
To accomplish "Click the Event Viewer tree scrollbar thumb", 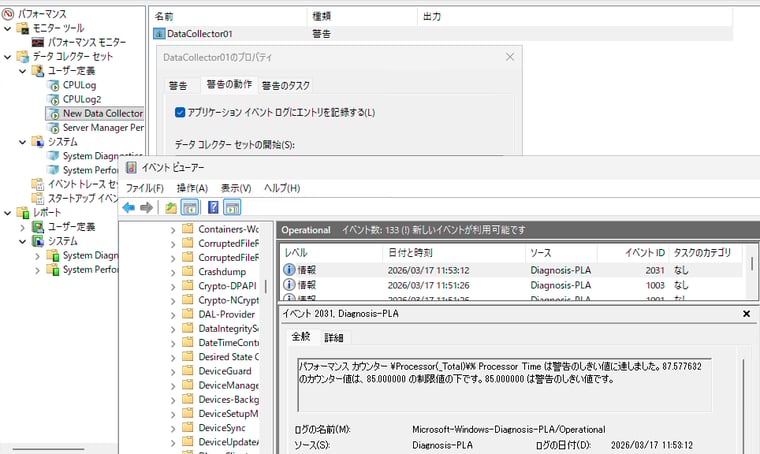I will point(266,286).
